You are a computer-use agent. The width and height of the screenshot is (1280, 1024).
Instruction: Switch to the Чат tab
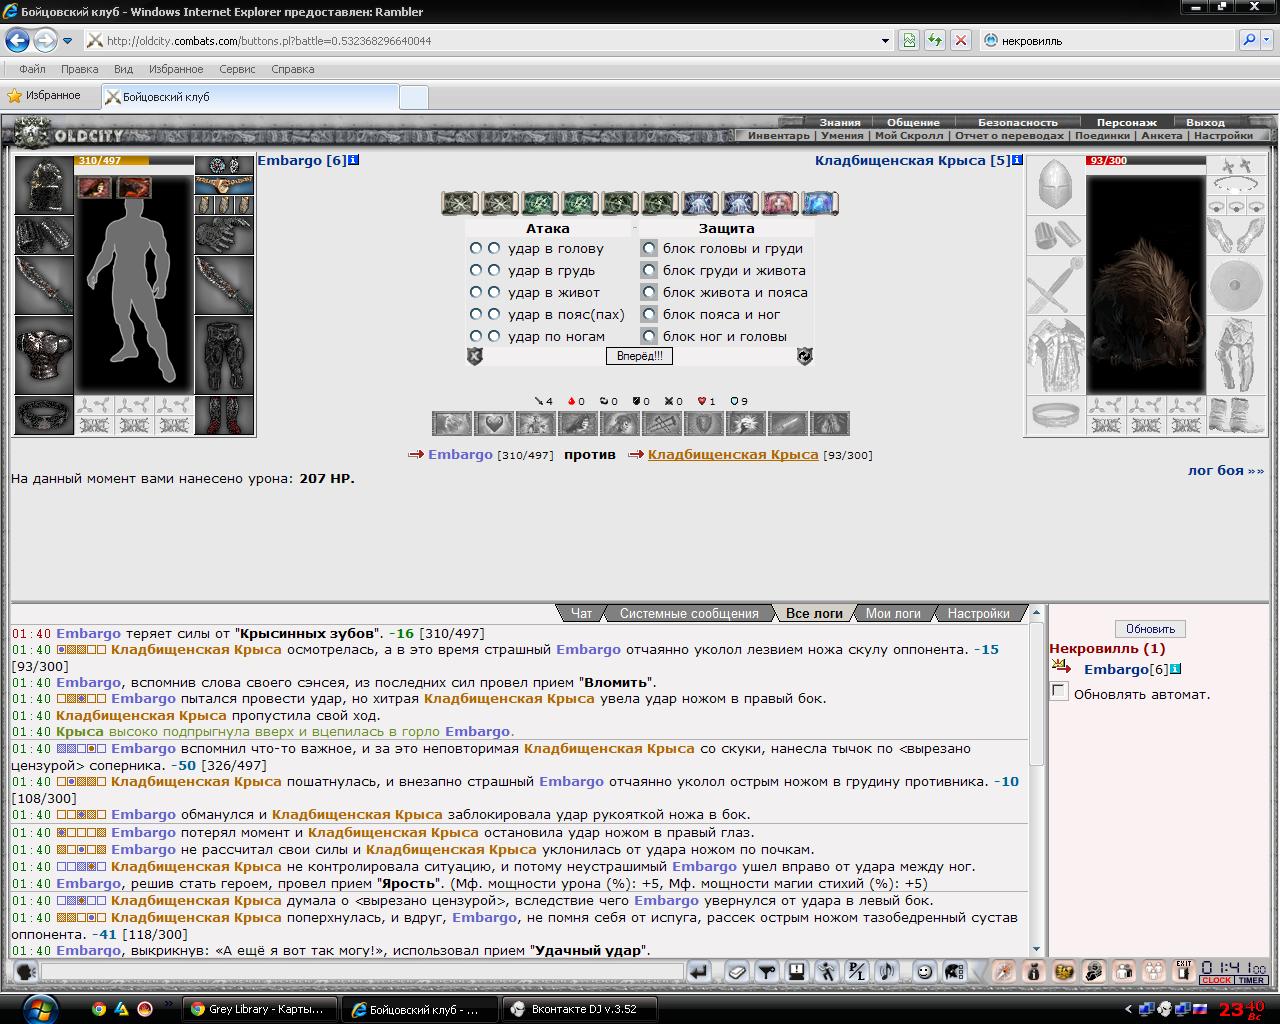pos(581,613)
